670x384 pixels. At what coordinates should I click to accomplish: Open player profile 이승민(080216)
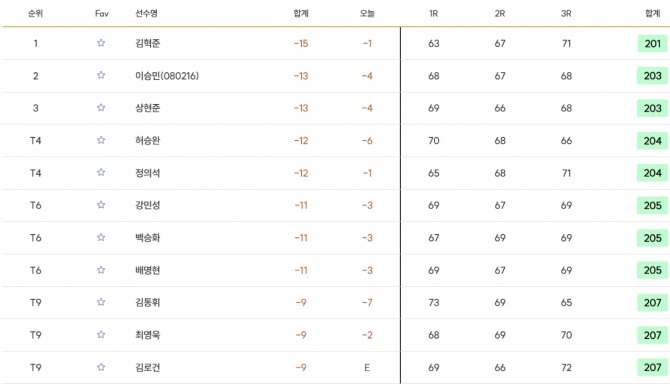pos(167,76)
